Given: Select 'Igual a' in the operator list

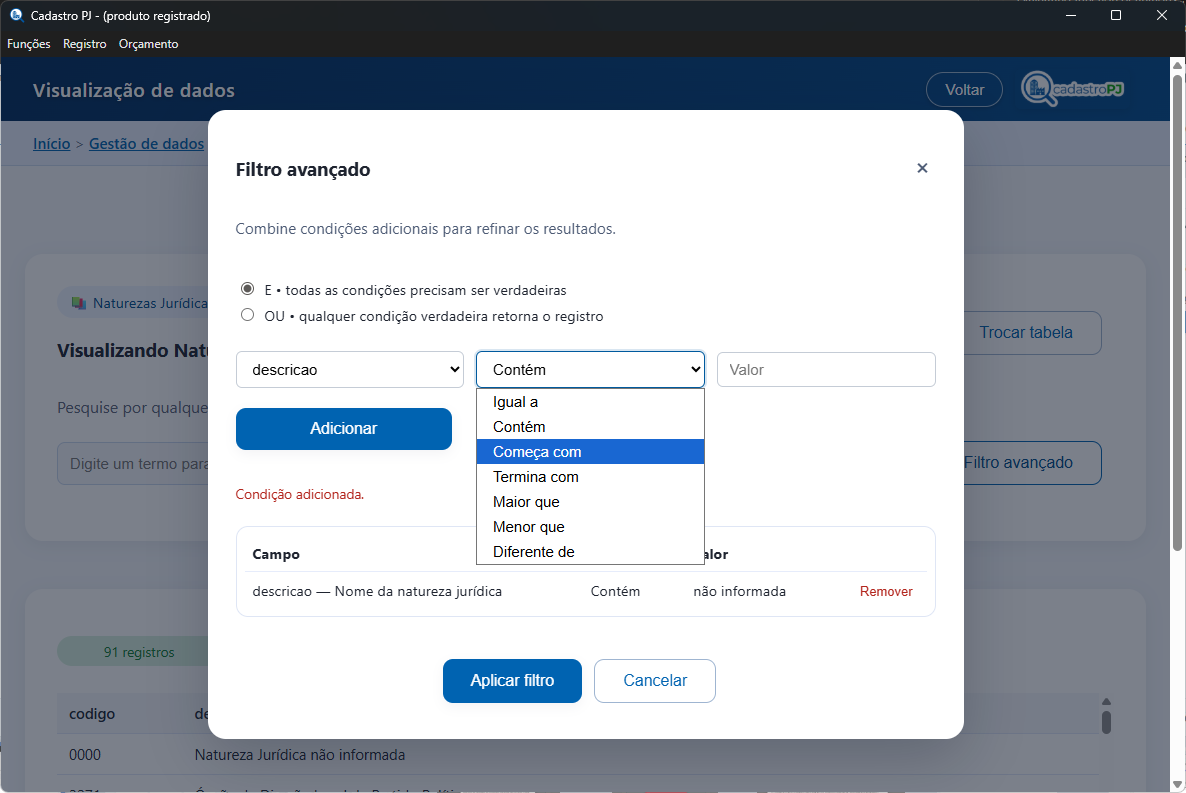Looking at the screenshot, I should tap(590, 402).
